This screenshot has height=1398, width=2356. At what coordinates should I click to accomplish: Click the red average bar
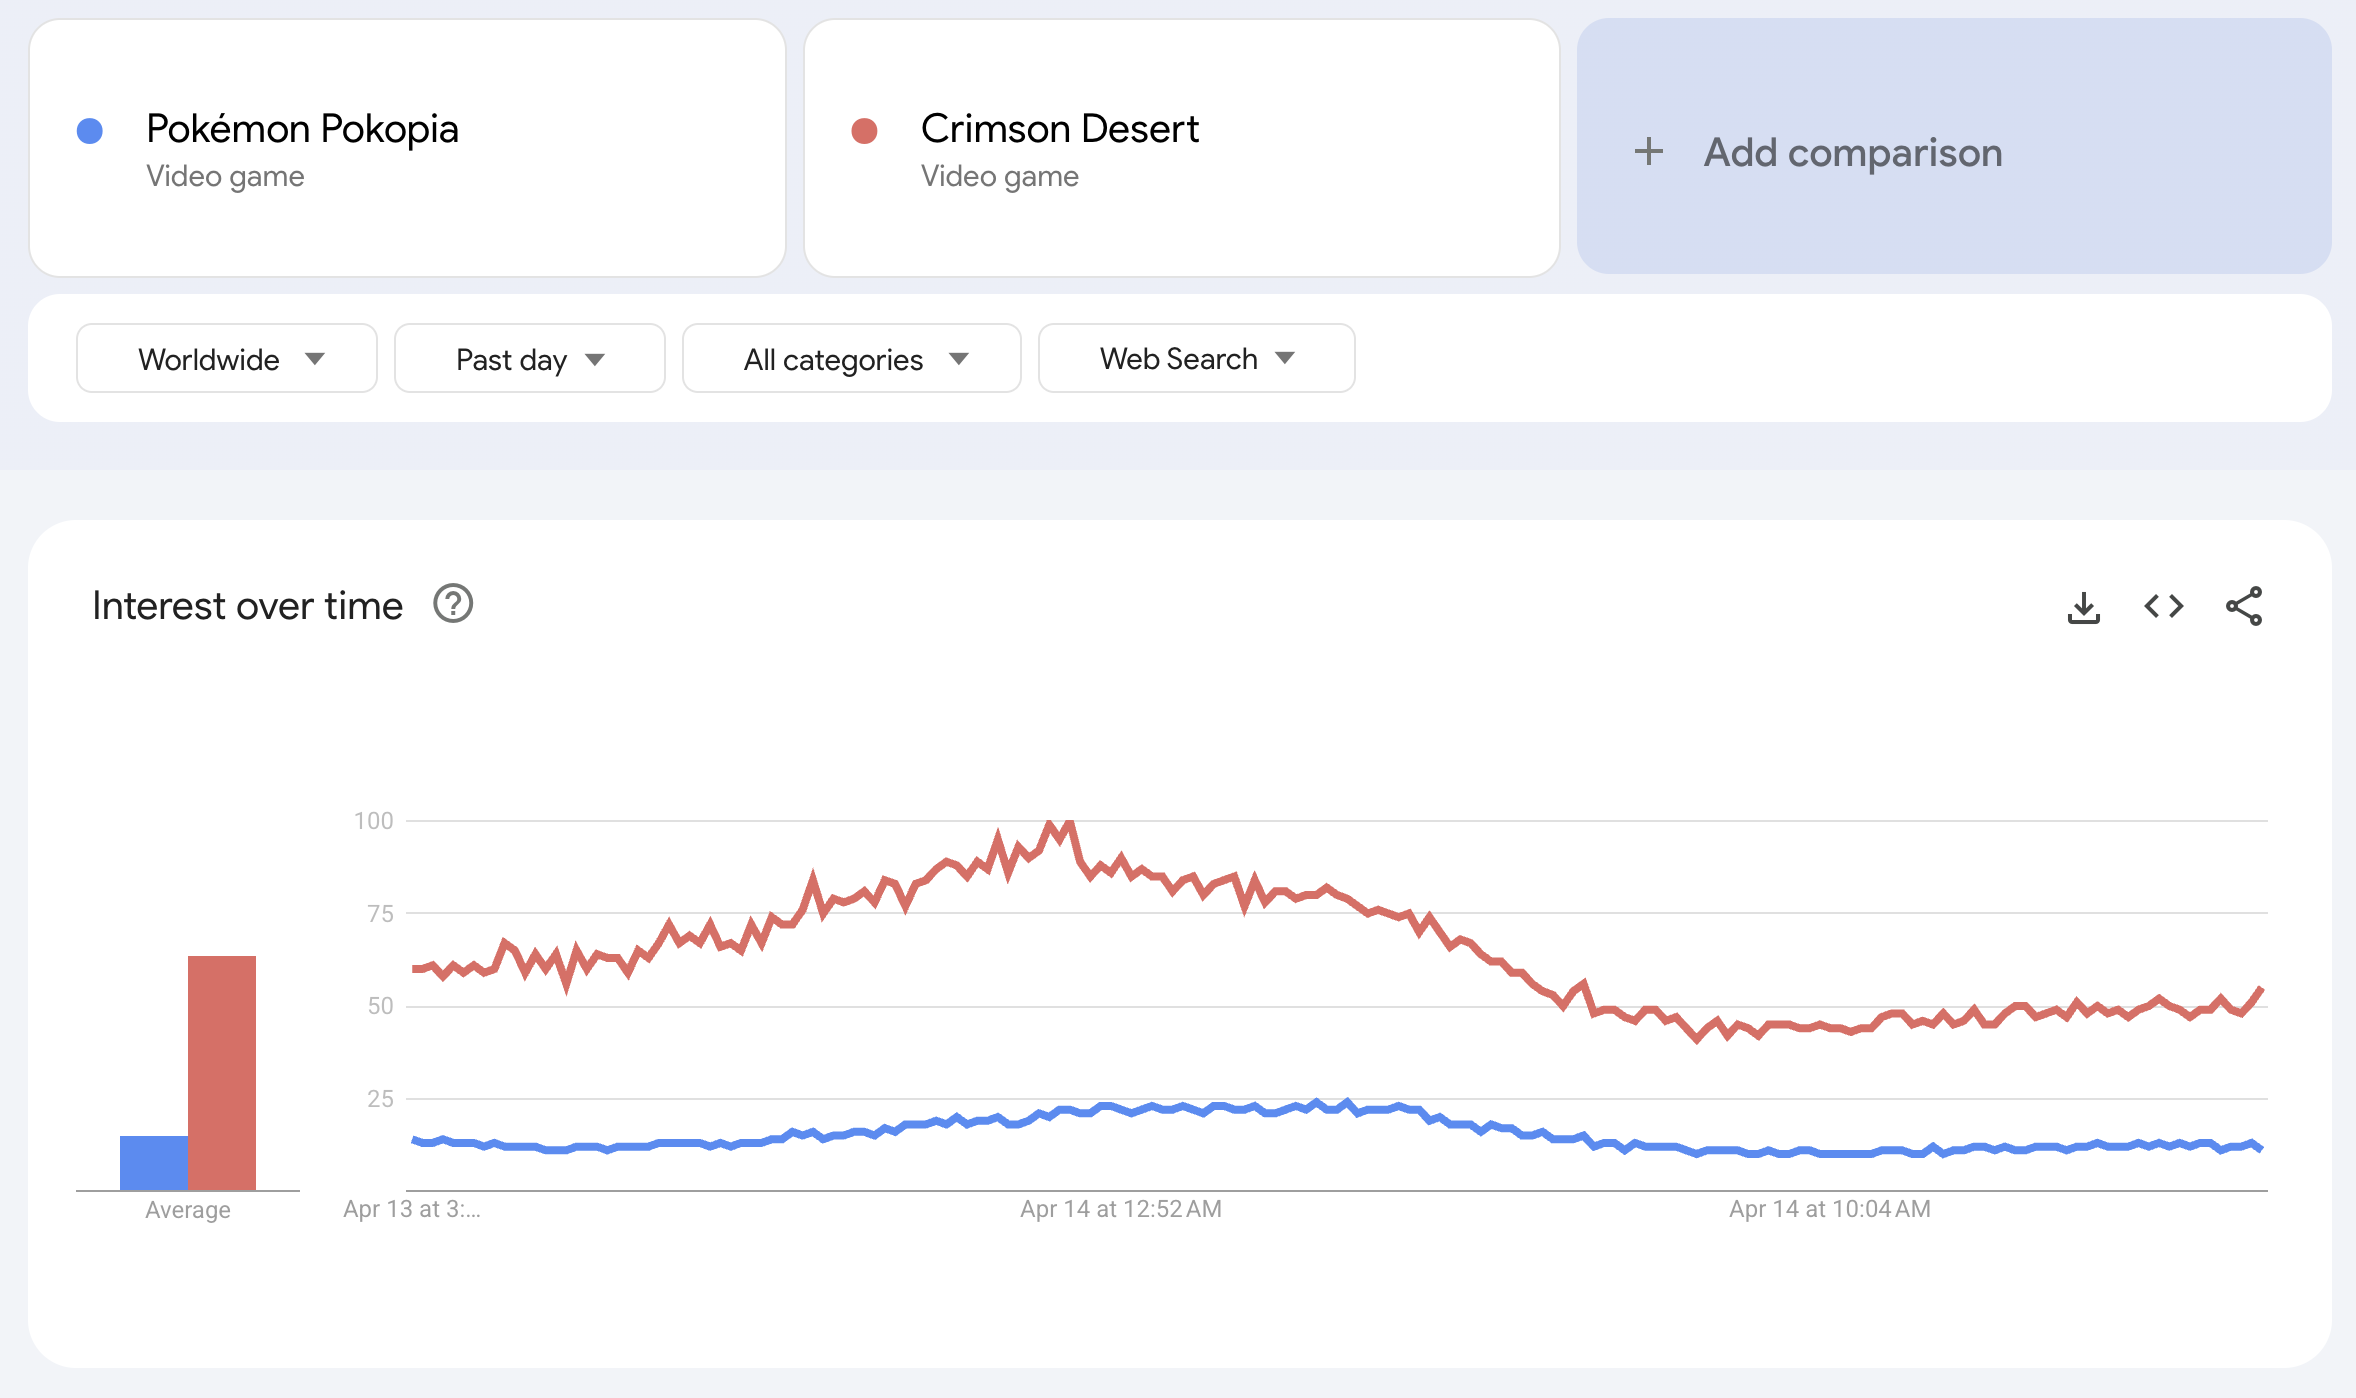click(222, 1072)
